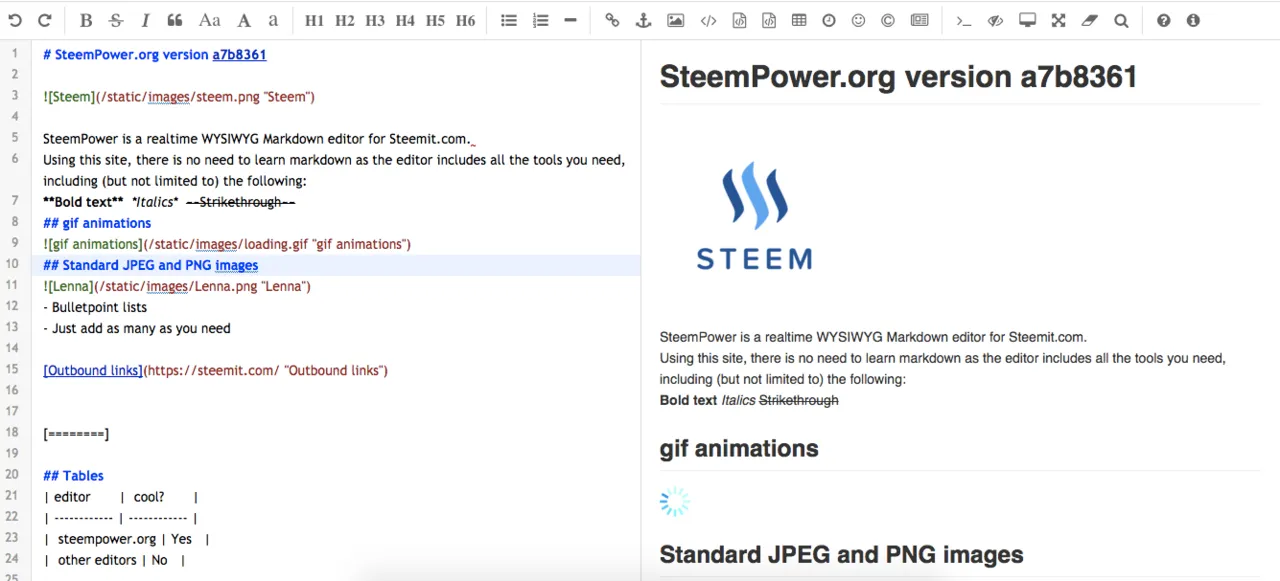Open search with the magnifying glass icon
1280x581 pixels.
tap(1121, 20)
